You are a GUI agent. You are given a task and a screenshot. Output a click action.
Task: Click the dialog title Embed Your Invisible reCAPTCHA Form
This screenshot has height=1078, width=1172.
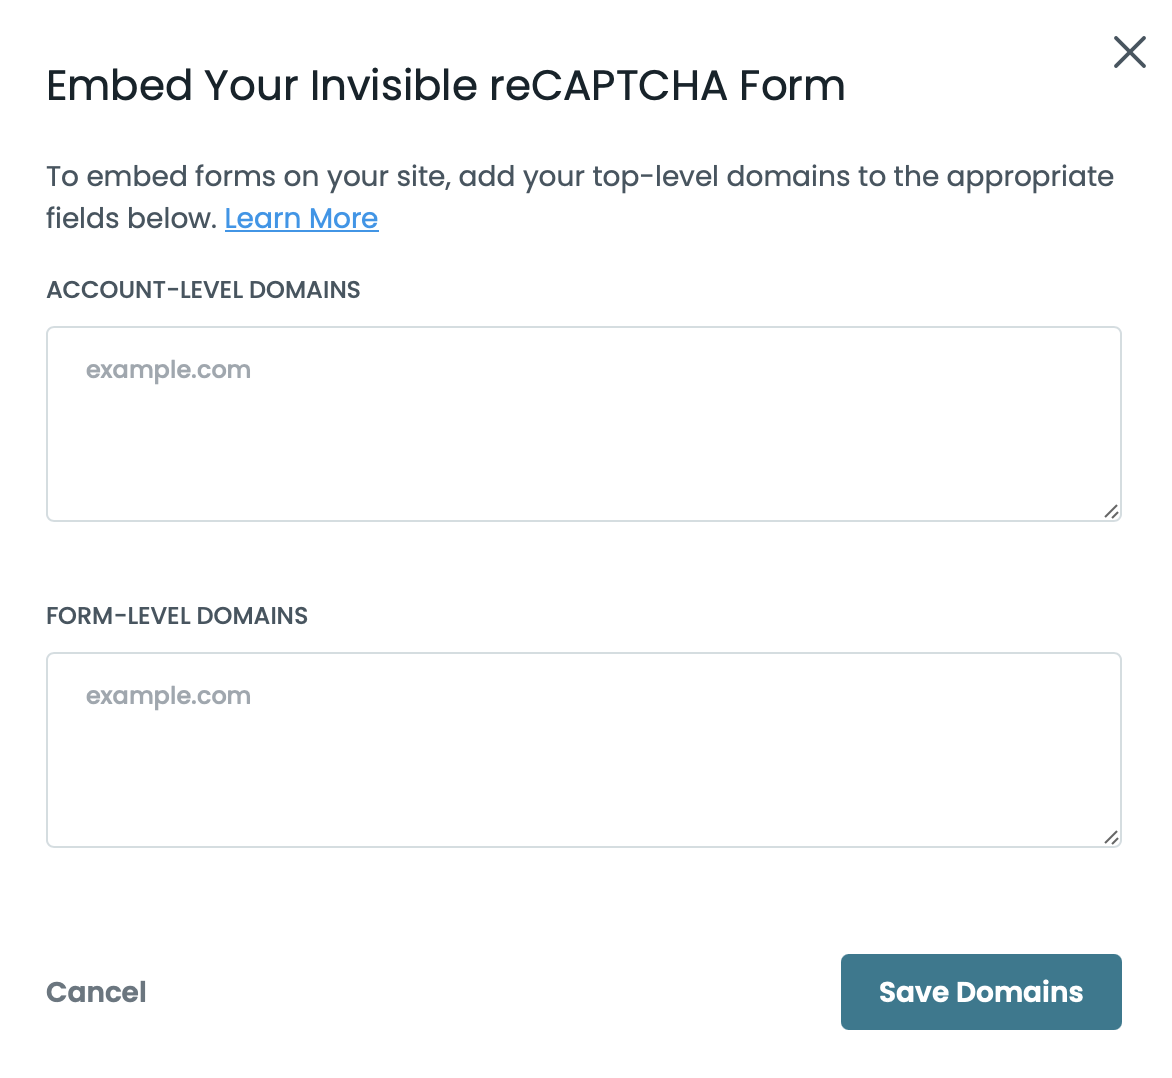(x=445, y=86)
